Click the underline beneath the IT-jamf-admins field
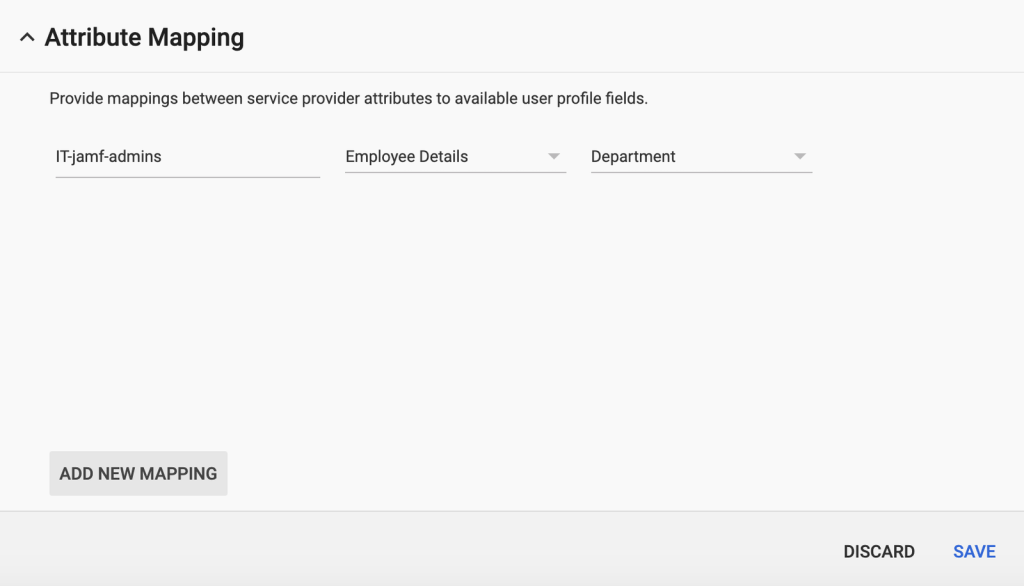The height and width of the screenshot is (586, 1024). [187, 177]
